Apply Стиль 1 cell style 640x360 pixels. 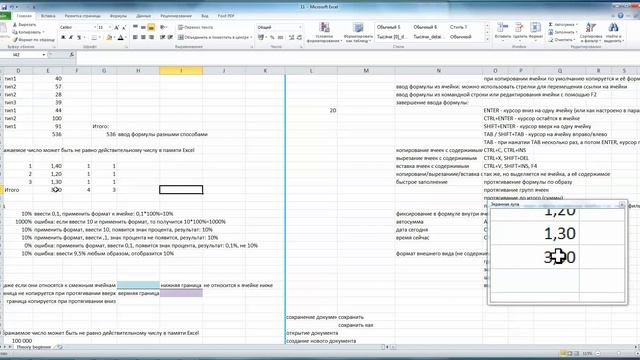coord(459,27)
